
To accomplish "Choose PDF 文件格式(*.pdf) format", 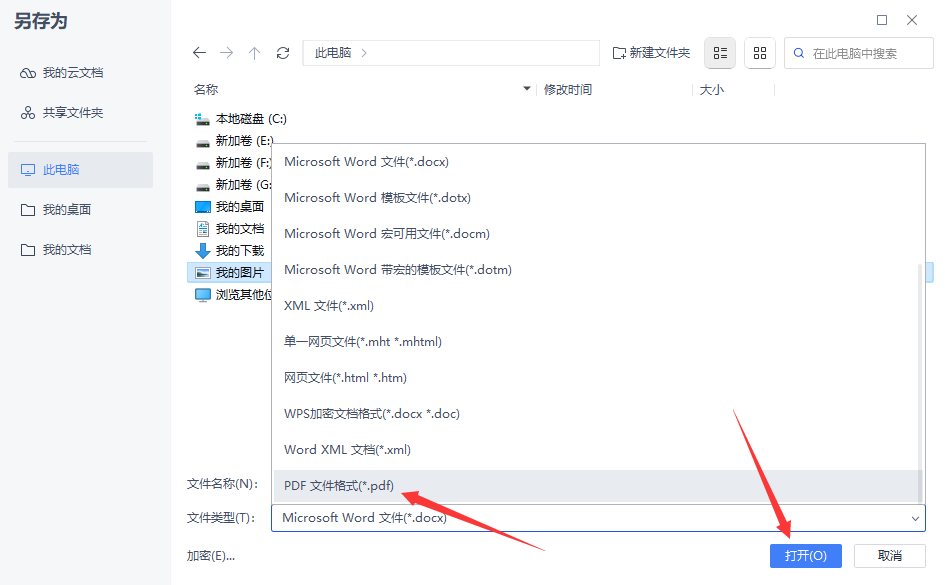I will point(597,486).
